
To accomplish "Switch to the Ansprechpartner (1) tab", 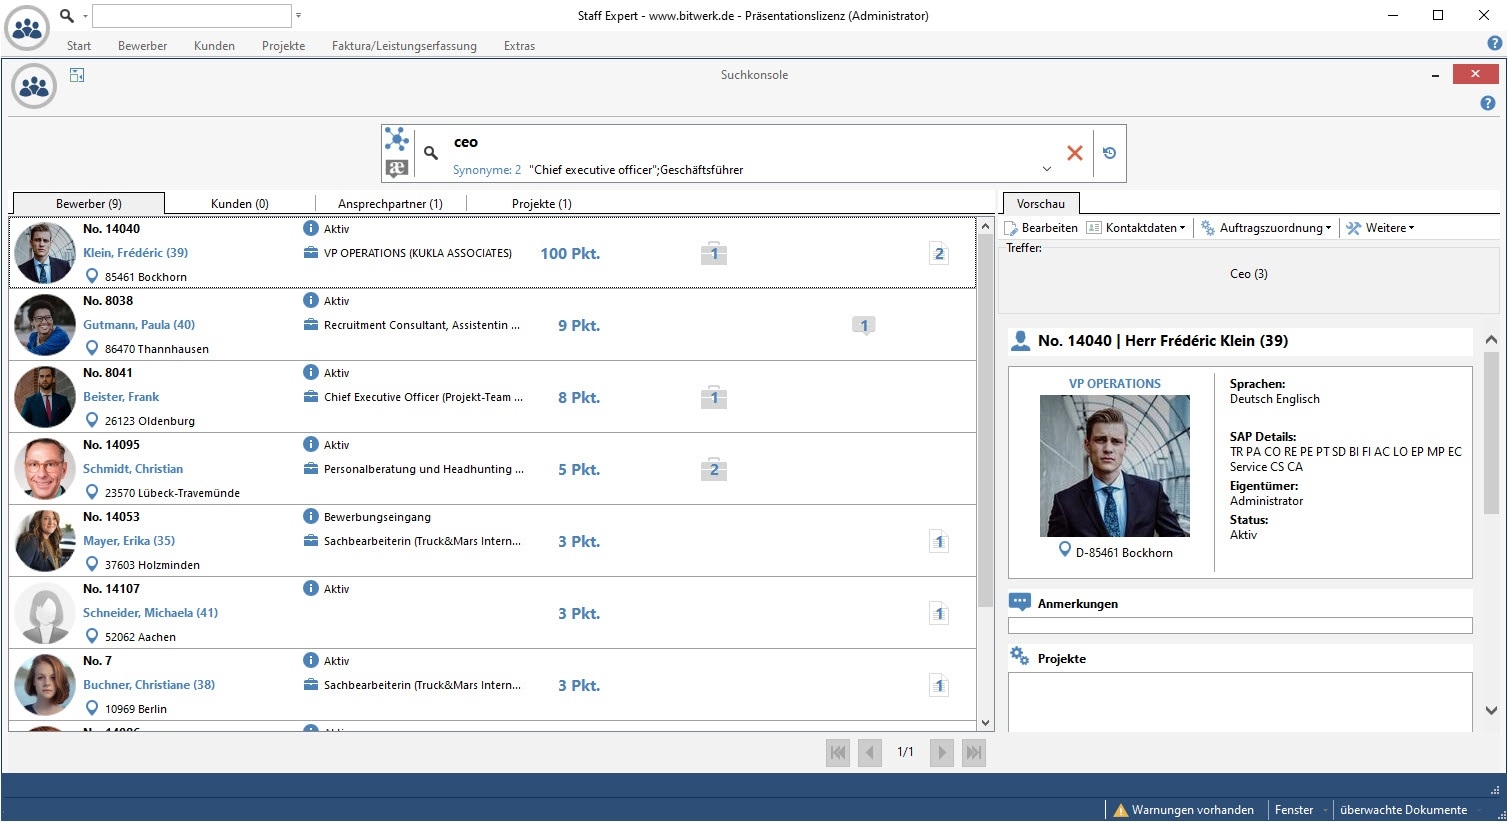I will click(x=390, y=204).
